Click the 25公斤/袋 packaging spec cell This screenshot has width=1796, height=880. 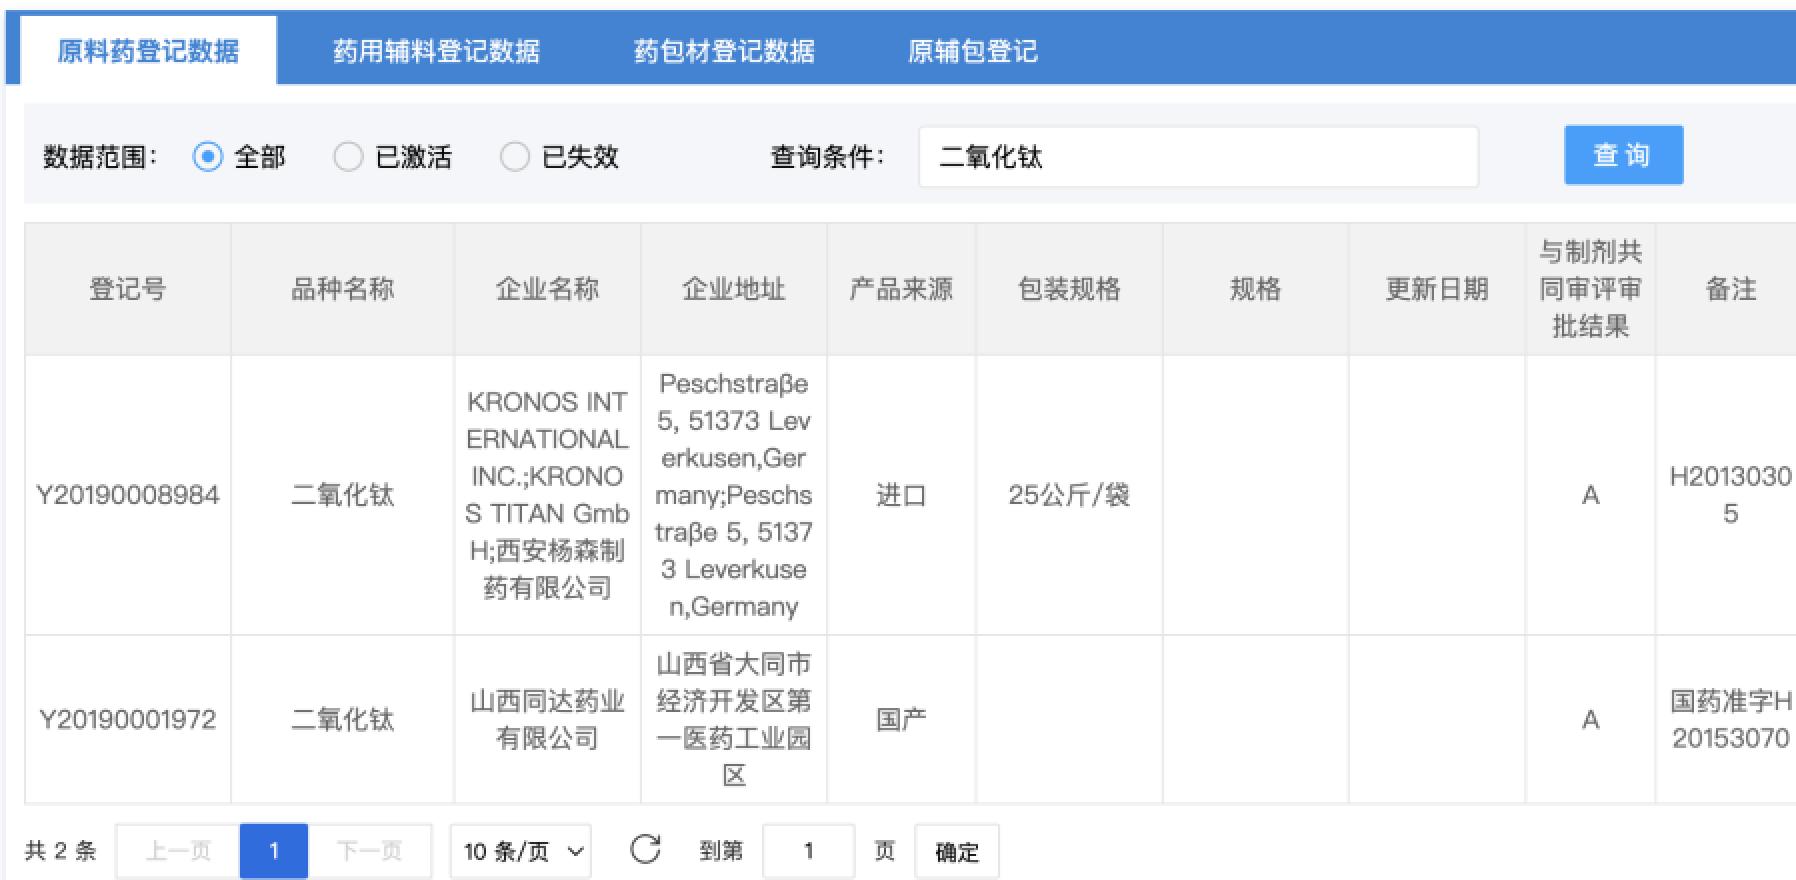tap(1069, 495)
